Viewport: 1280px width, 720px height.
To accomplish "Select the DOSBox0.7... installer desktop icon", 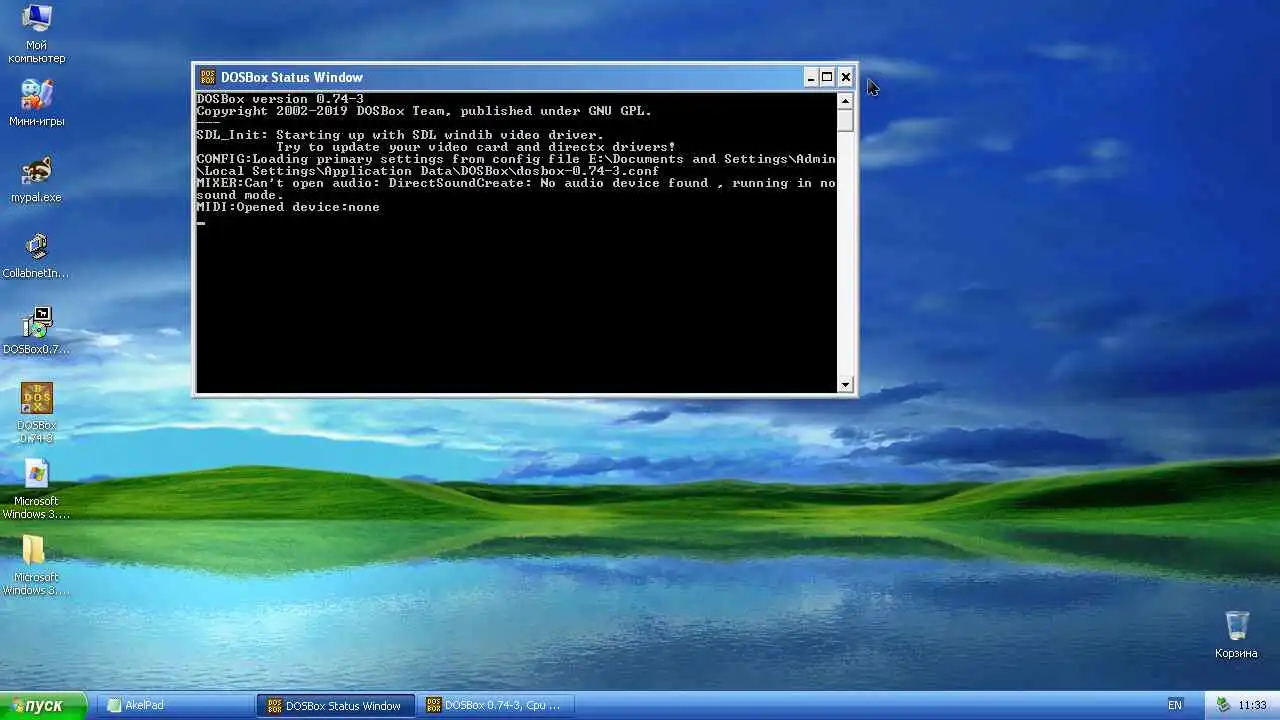I will [x=37, y=332].
